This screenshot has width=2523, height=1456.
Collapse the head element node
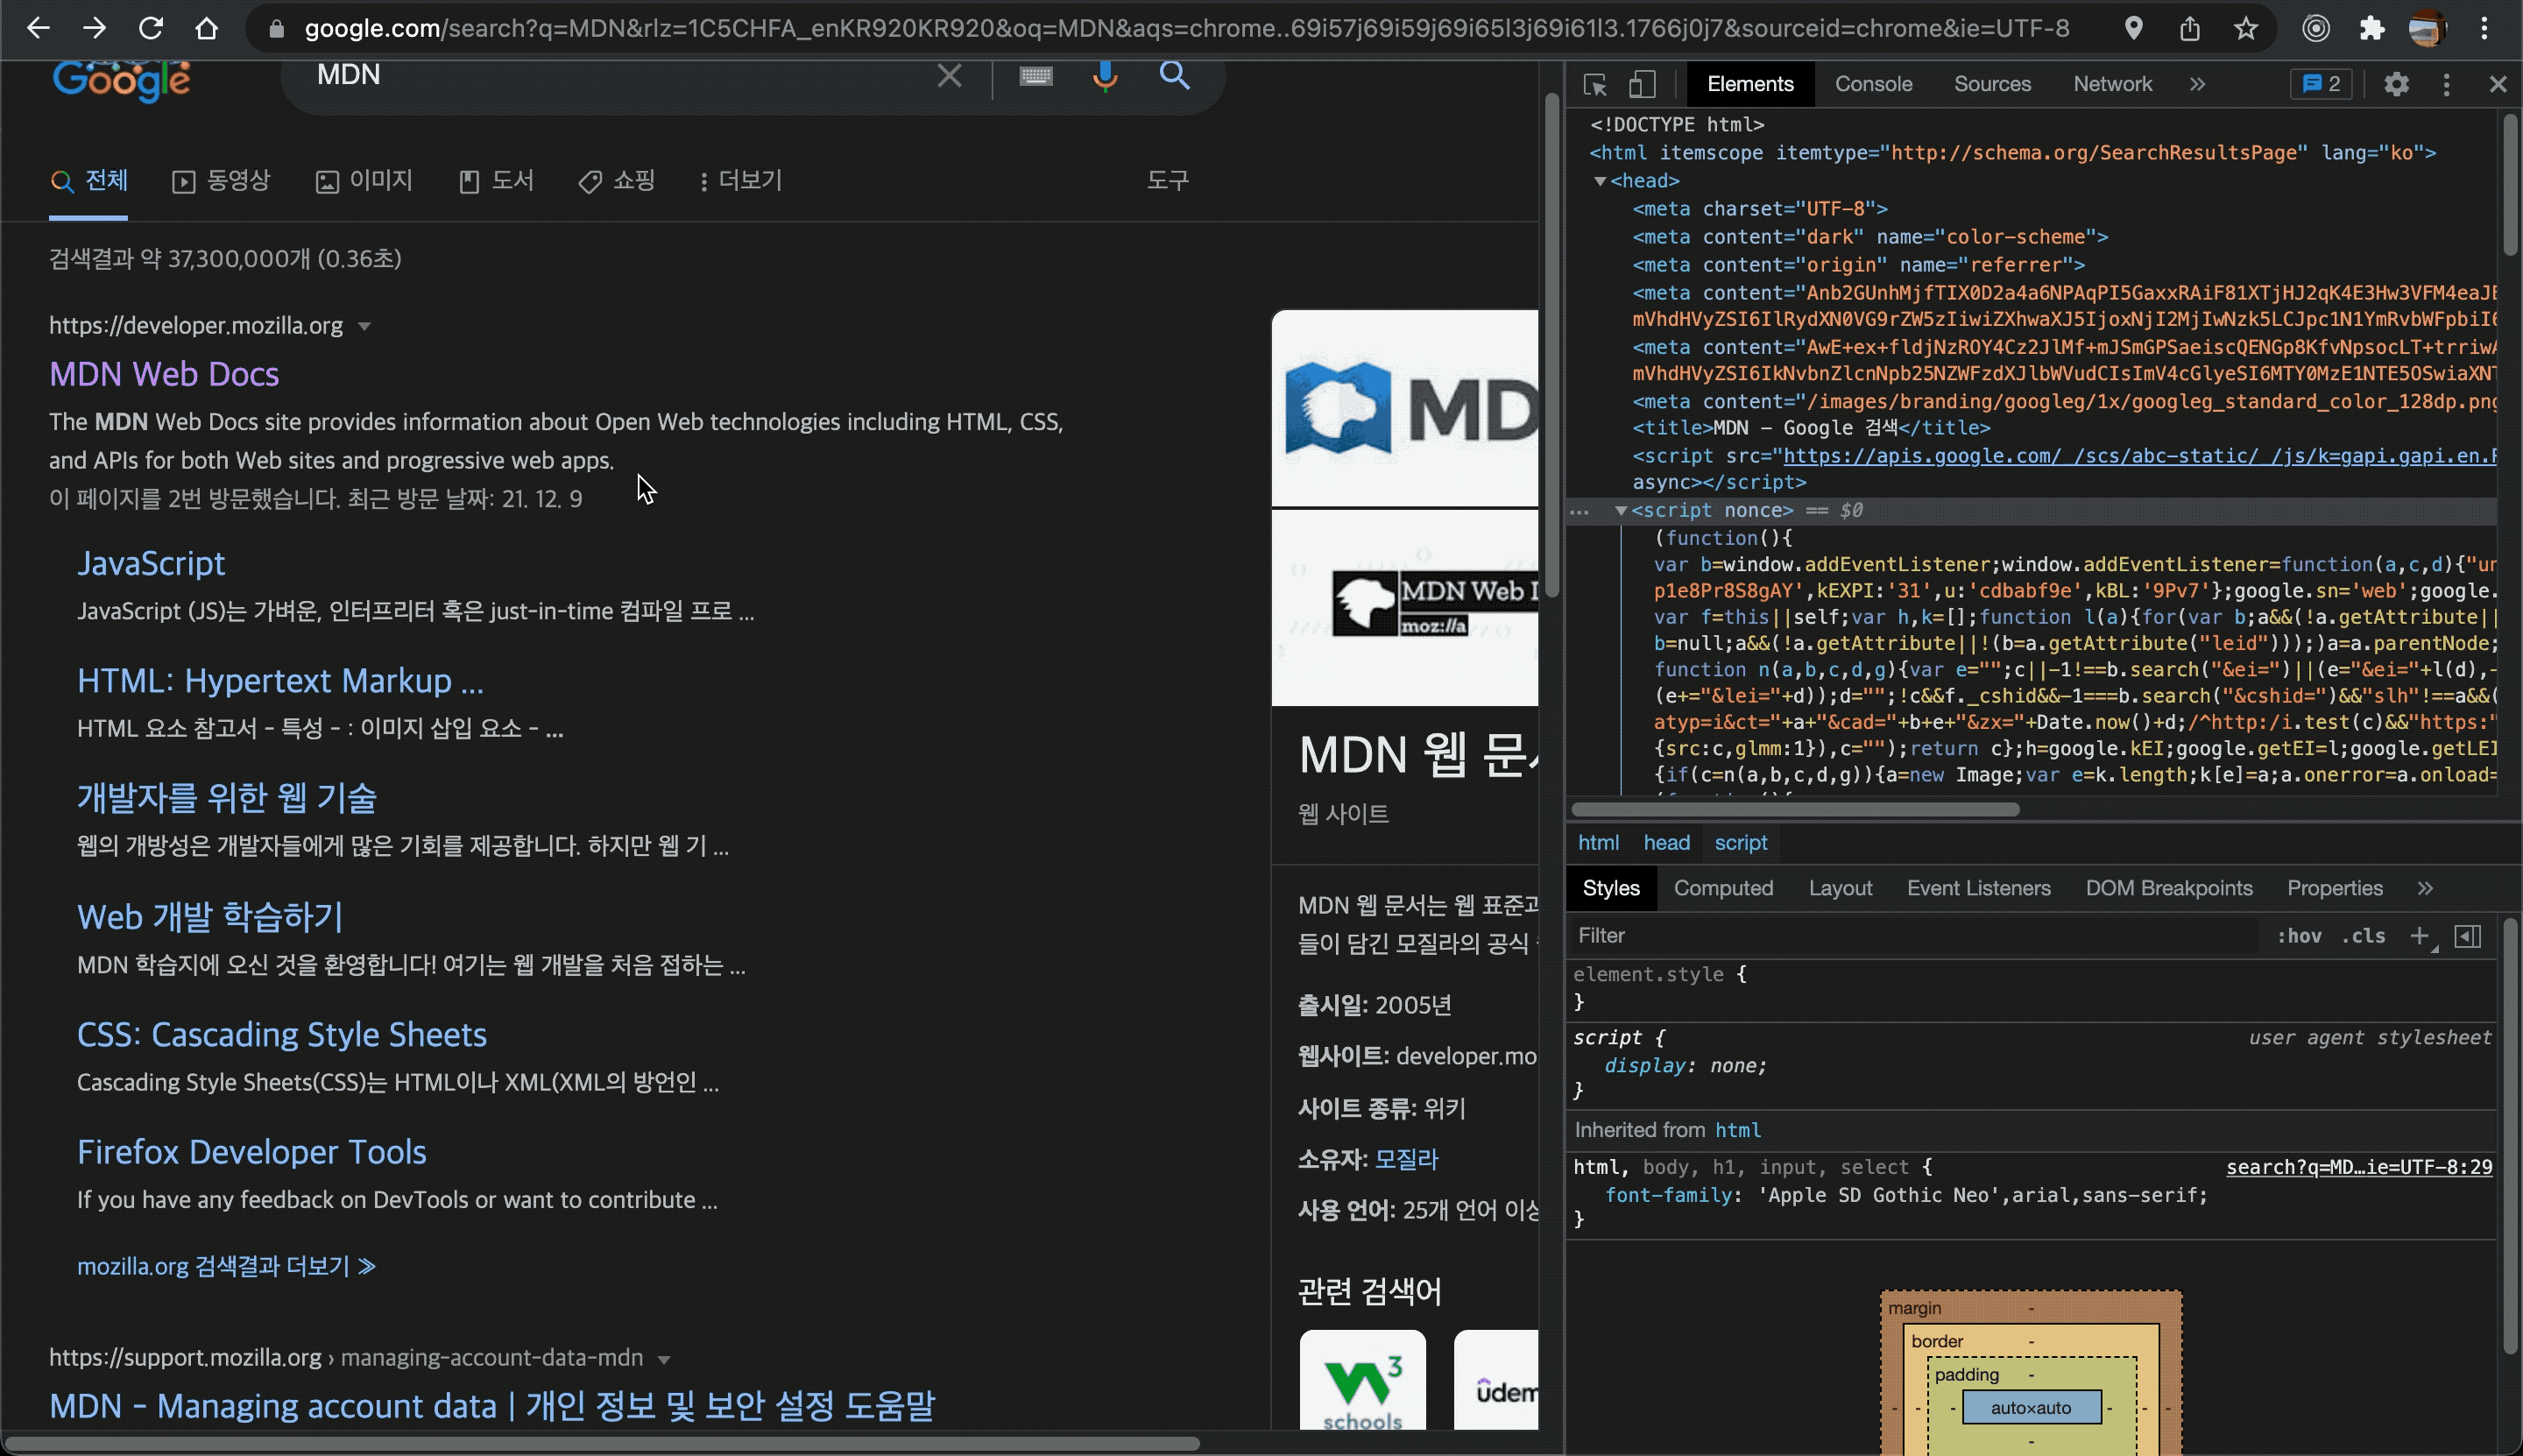(x=1600, y=181)
